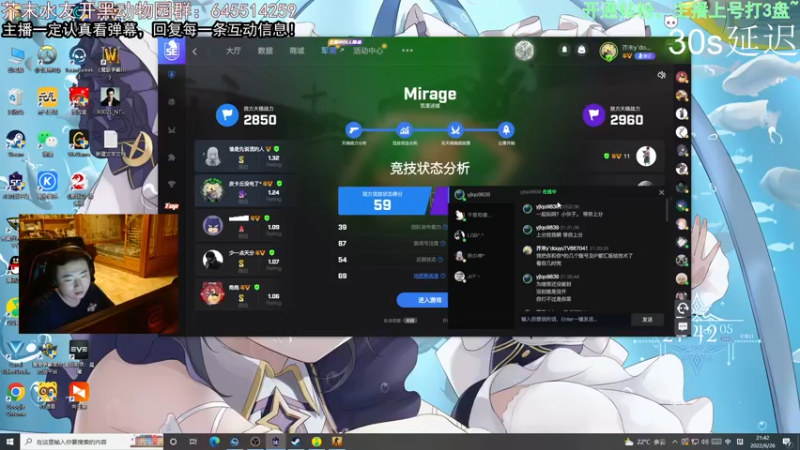Open the headset customer support icon
Image resolution: width=800 pixels, height=450 pixels.
tap(682, 308)
